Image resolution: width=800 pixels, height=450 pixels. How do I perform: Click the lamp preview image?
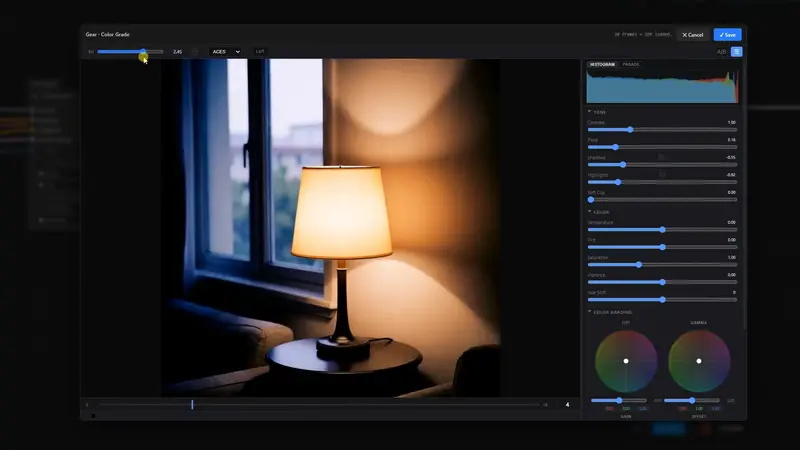coord(331,228)
